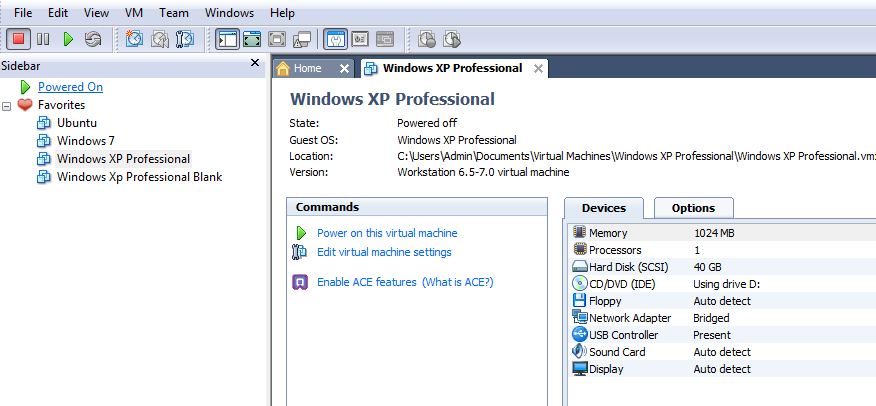Select the USB Controller device row
This screenshot has height=406, width=876.
(722, 335)
